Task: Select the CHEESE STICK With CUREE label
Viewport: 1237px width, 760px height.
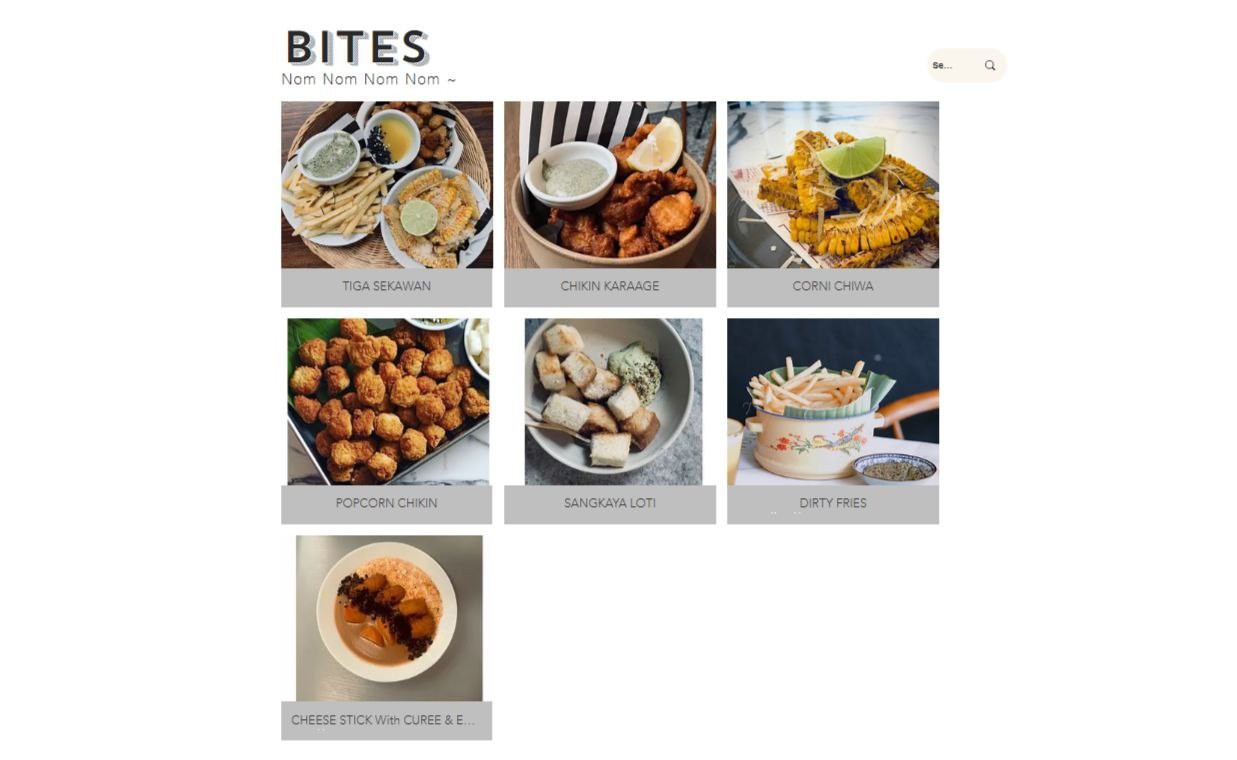Action: coord(383,720)
